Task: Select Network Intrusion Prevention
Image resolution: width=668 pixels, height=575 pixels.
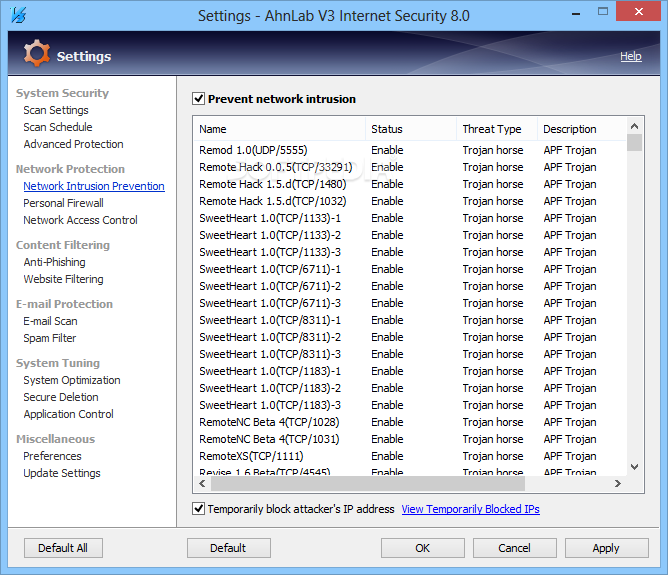Action: 94,186
